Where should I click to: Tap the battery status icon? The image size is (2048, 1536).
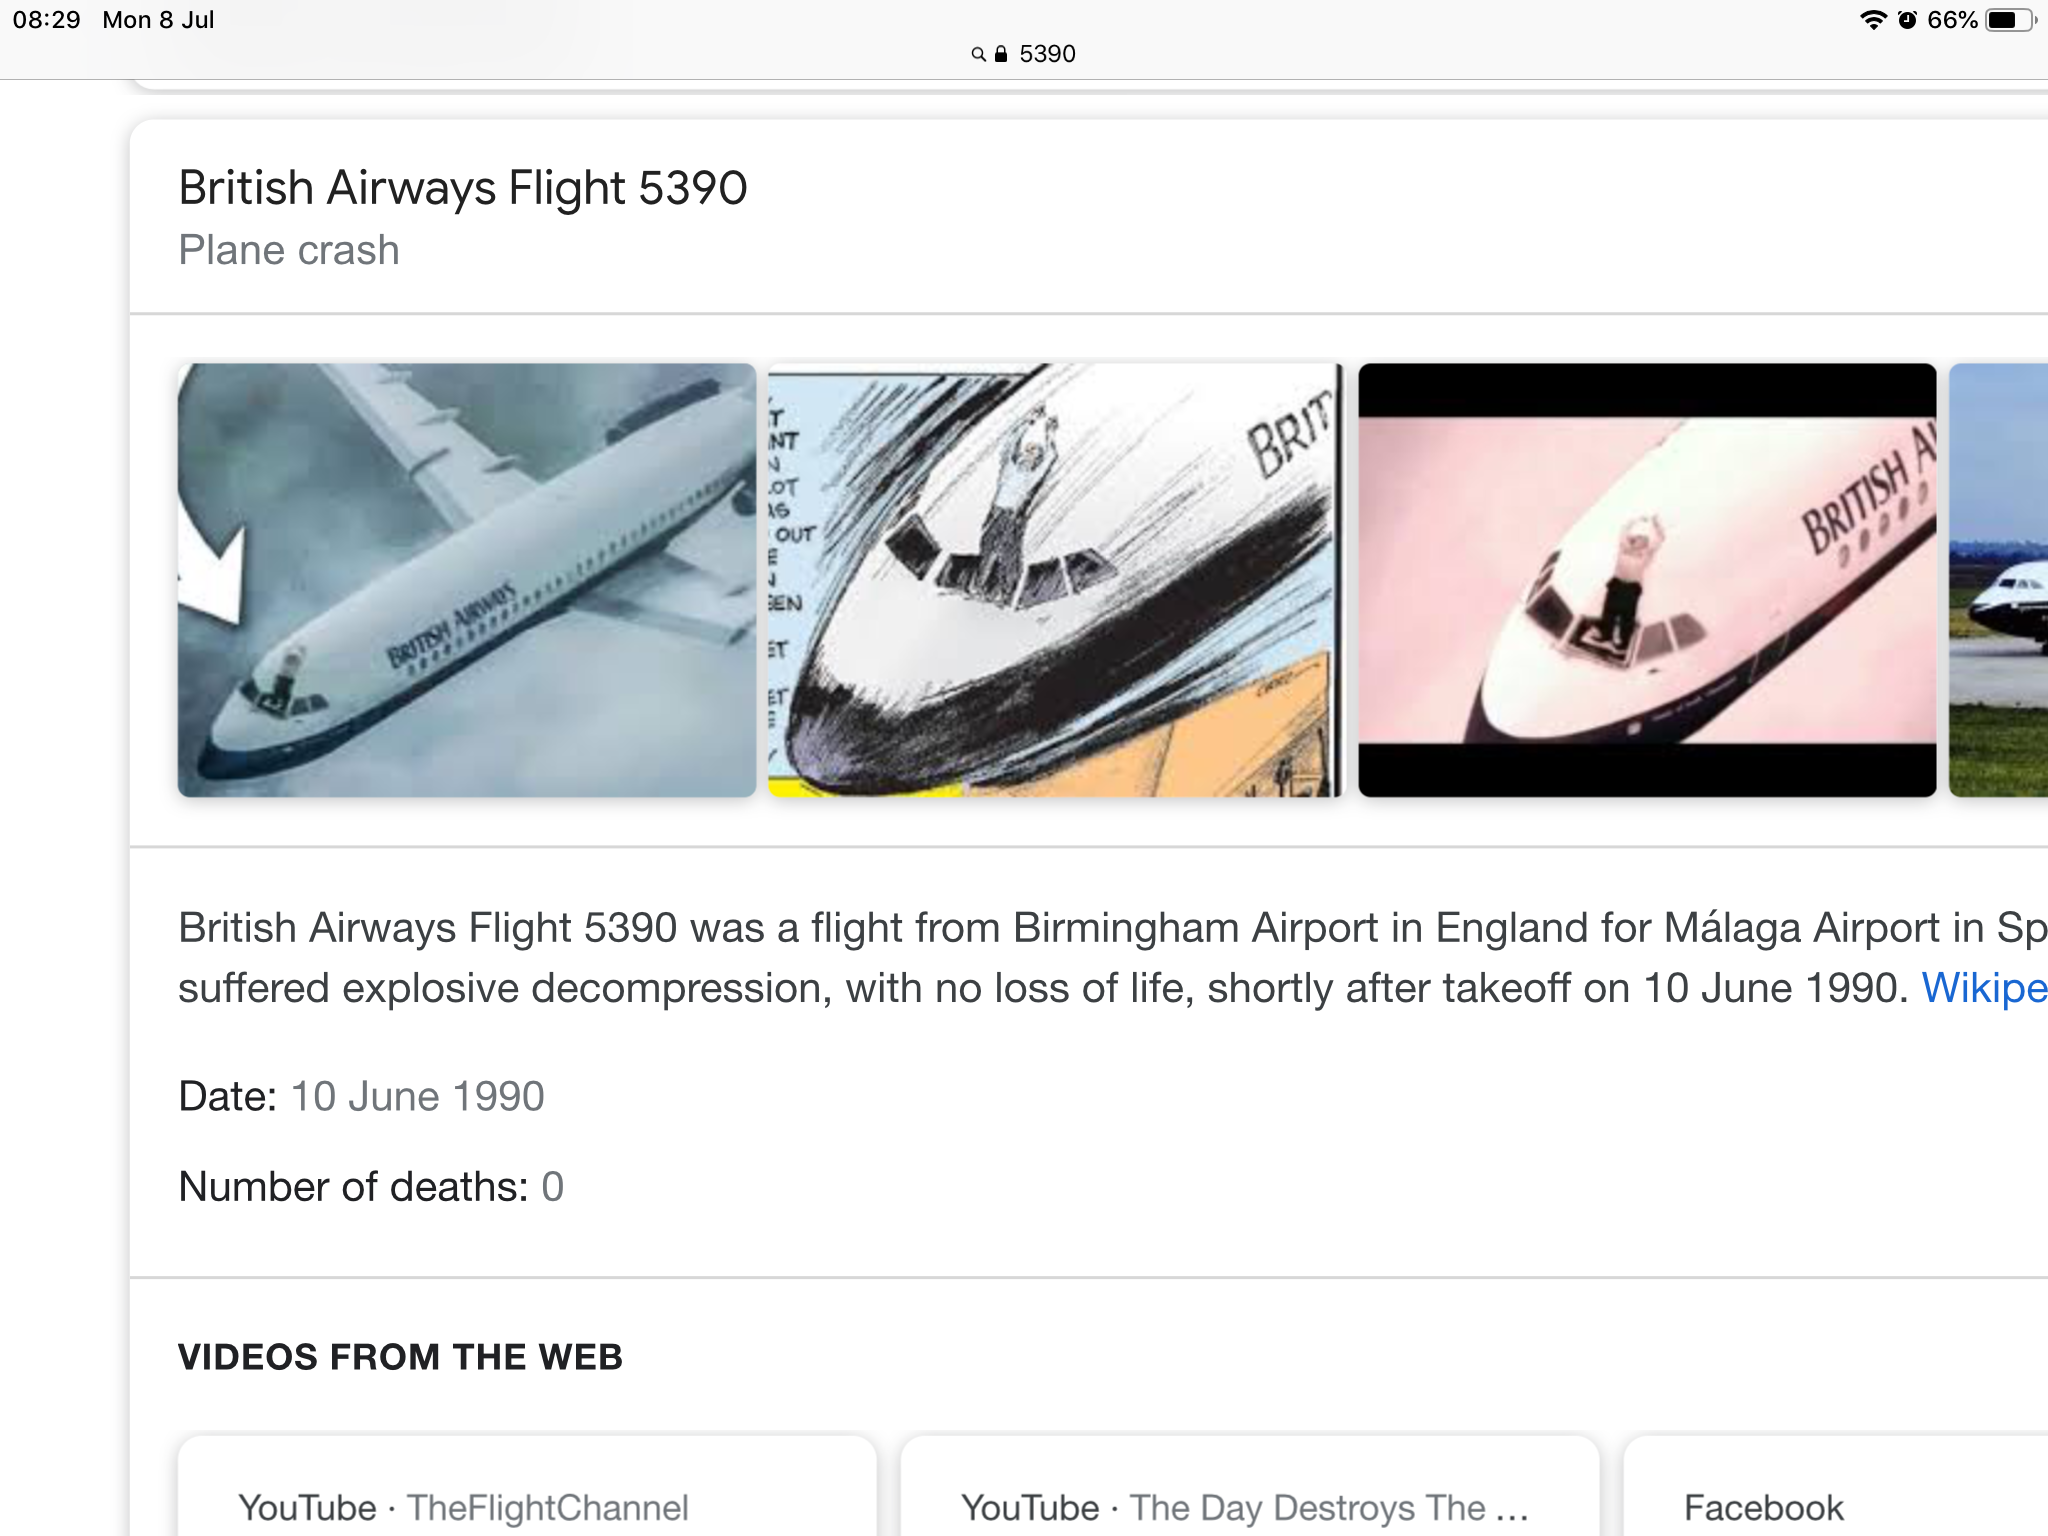(2010, 20)
